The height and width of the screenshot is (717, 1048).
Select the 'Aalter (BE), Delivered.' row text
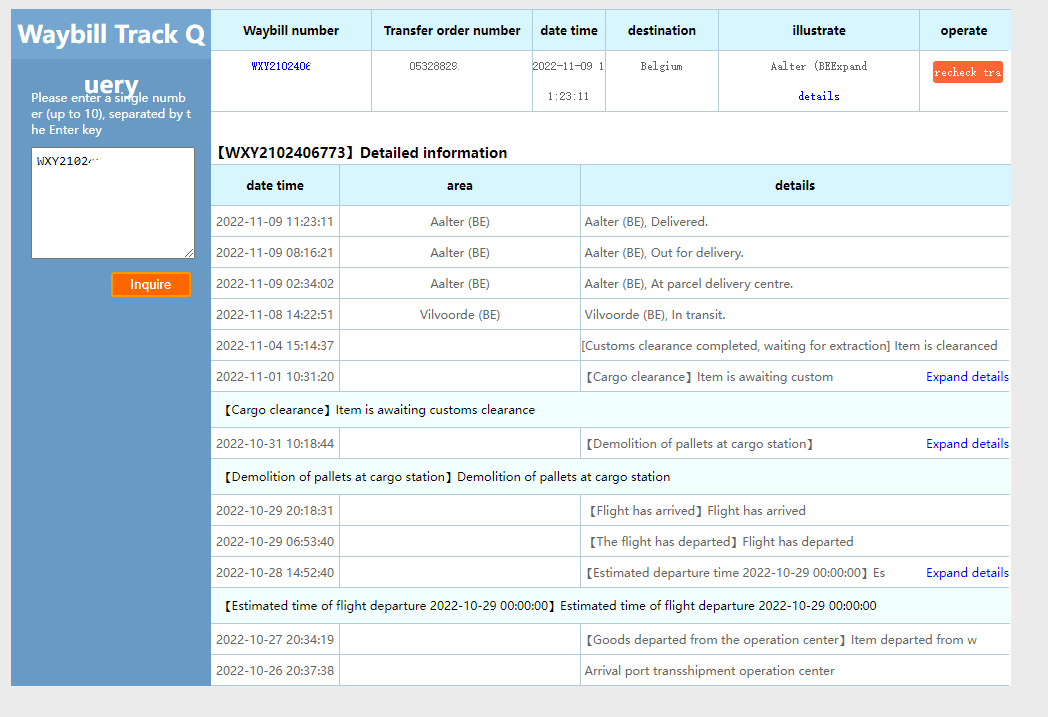click(x=646, y=222)
